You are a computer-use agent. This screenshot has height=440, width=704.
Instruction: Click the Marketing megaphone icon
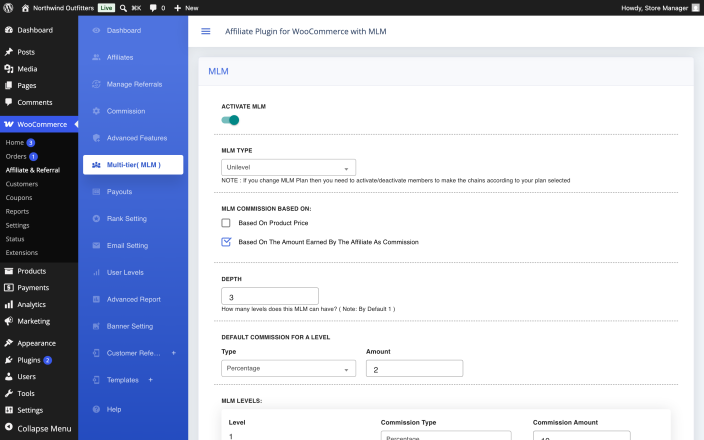click(9, 321)
